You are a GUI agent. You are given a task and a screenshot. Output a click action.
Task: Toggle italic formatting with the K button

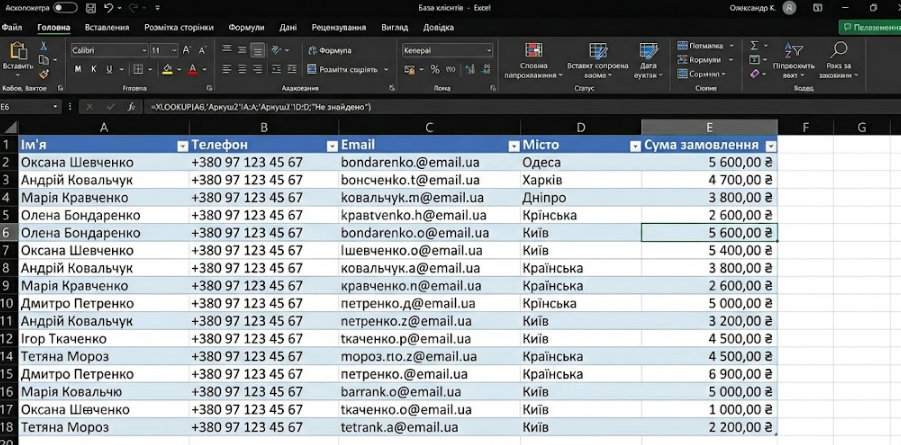[94, 70]
